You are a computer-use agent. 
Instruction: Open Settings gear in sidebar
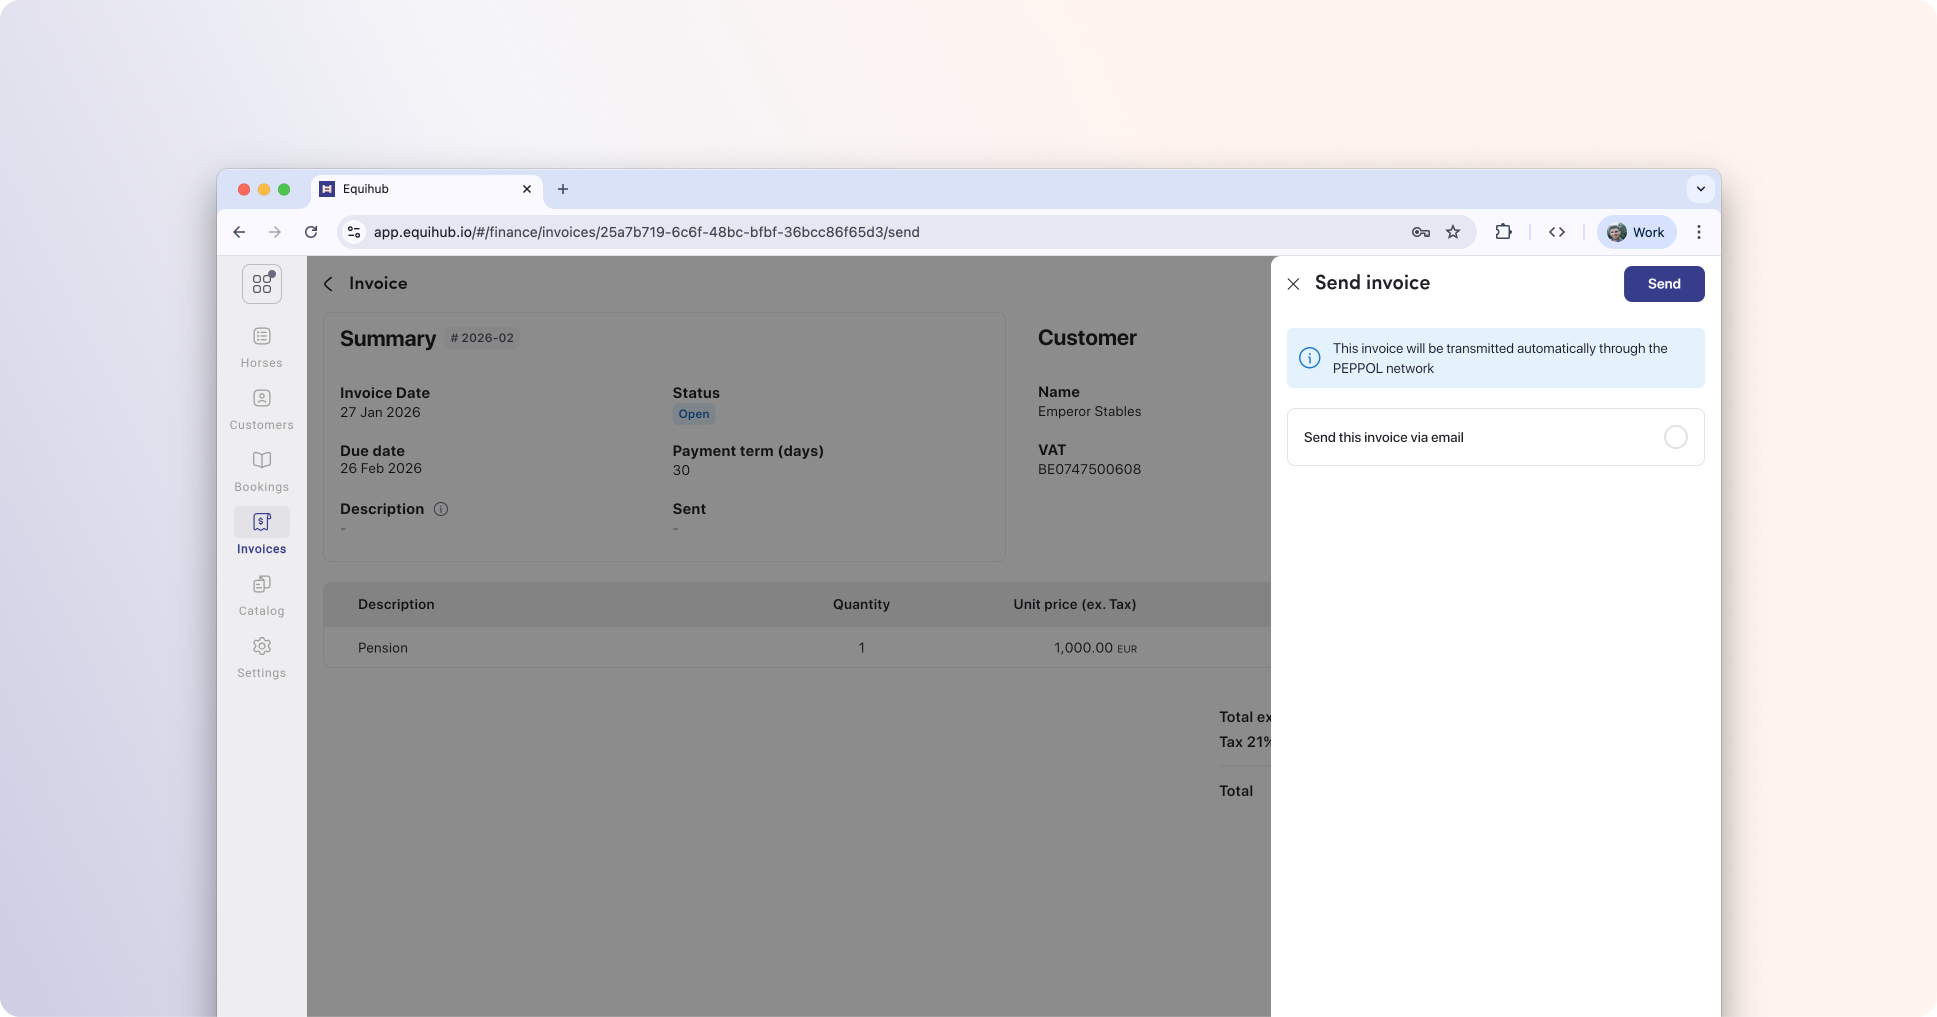click(x=261, y=656)
